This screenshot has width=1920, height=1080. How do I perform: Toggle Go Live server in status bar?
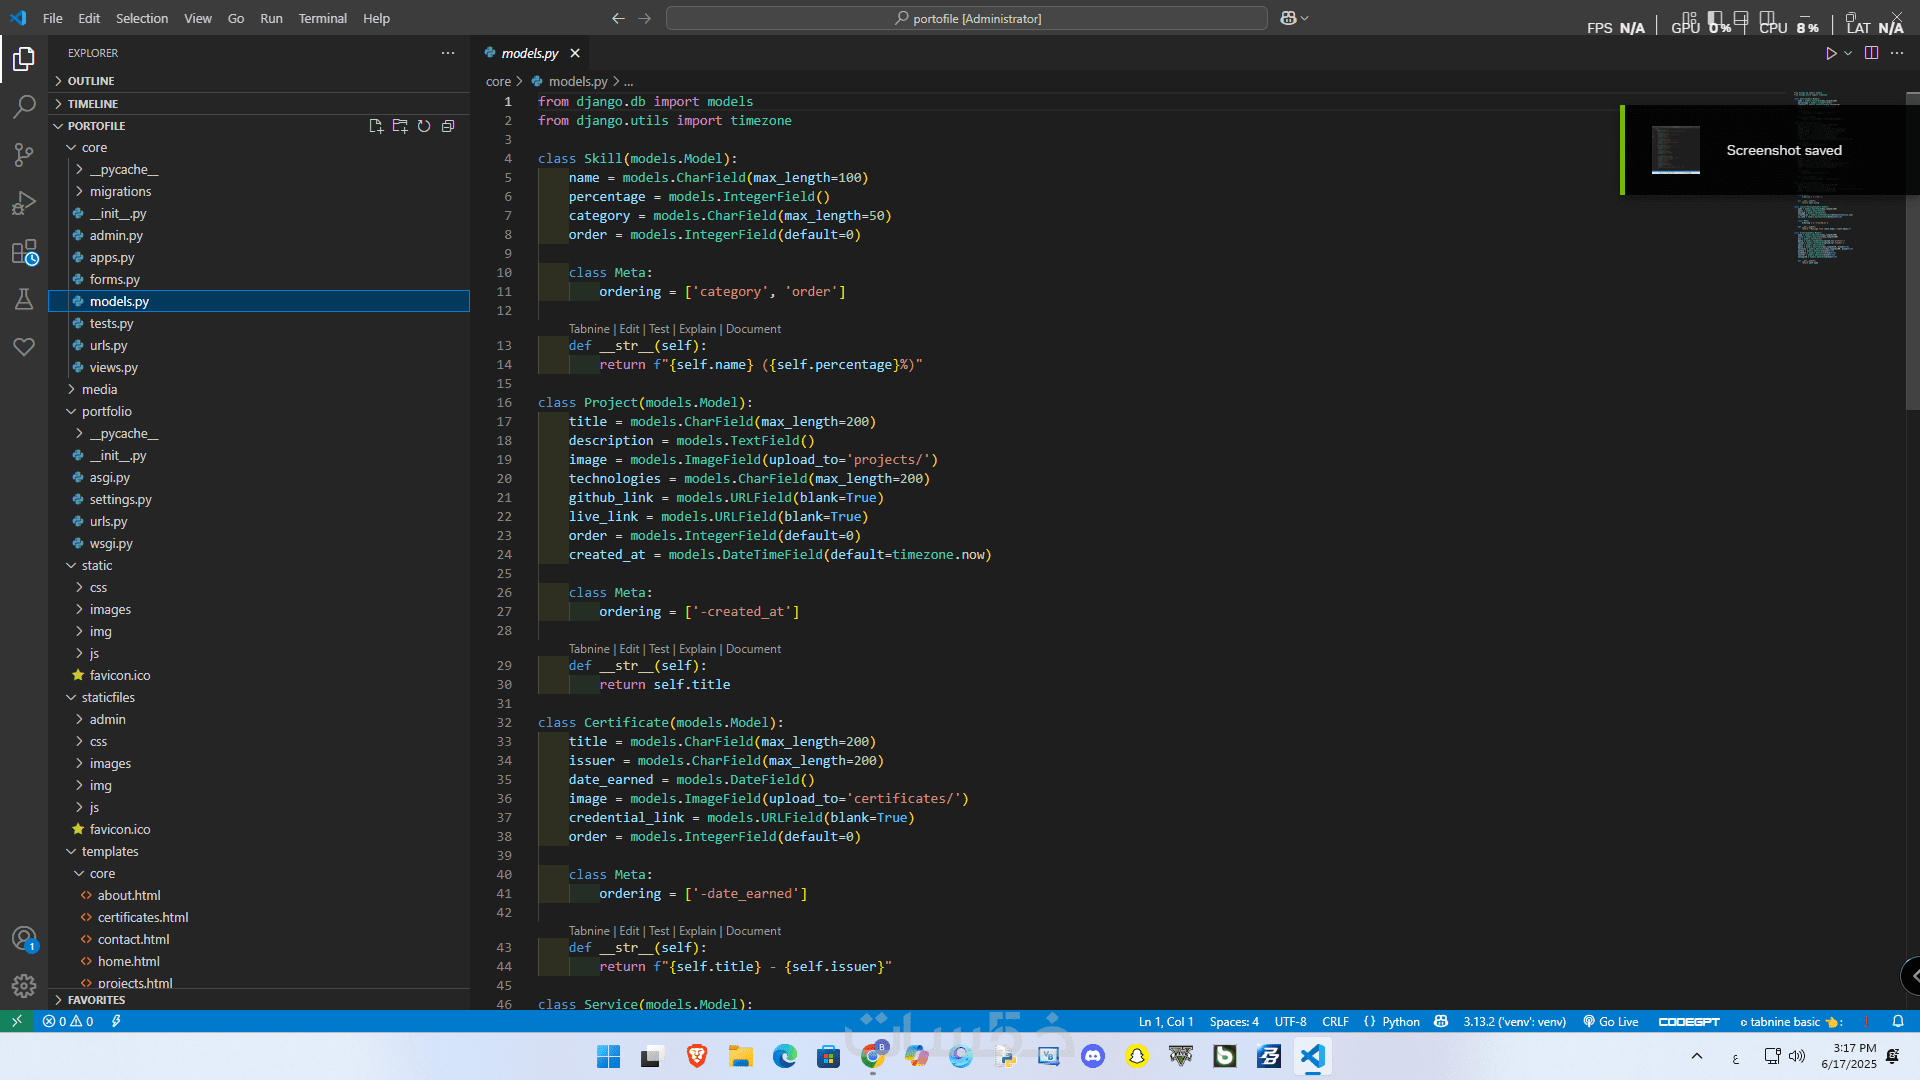tap(1611, 1021)
